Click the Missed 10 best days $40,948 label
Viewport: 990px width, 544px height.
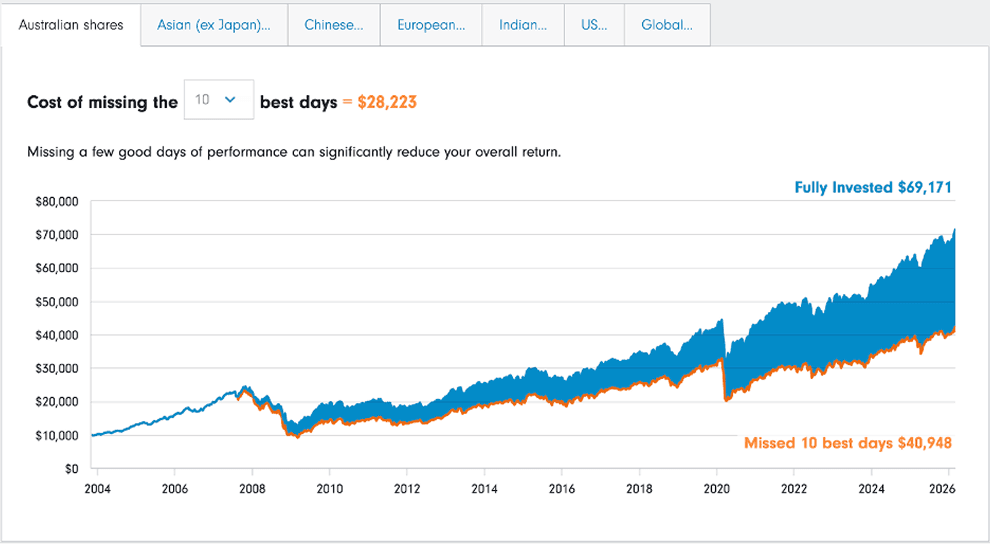[847, 443]
